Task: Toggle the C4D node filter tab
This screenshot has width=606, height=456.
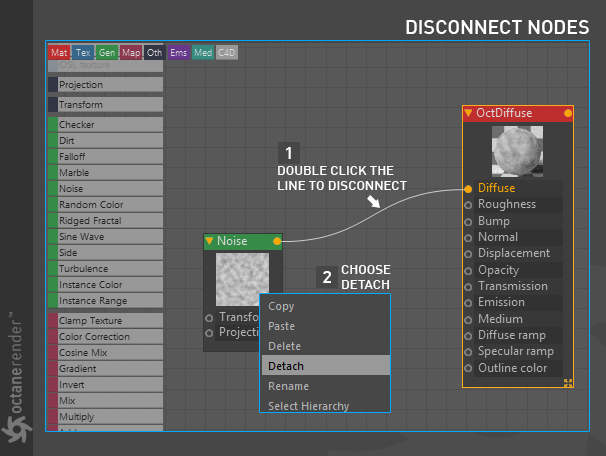Action: pos(226,53)
